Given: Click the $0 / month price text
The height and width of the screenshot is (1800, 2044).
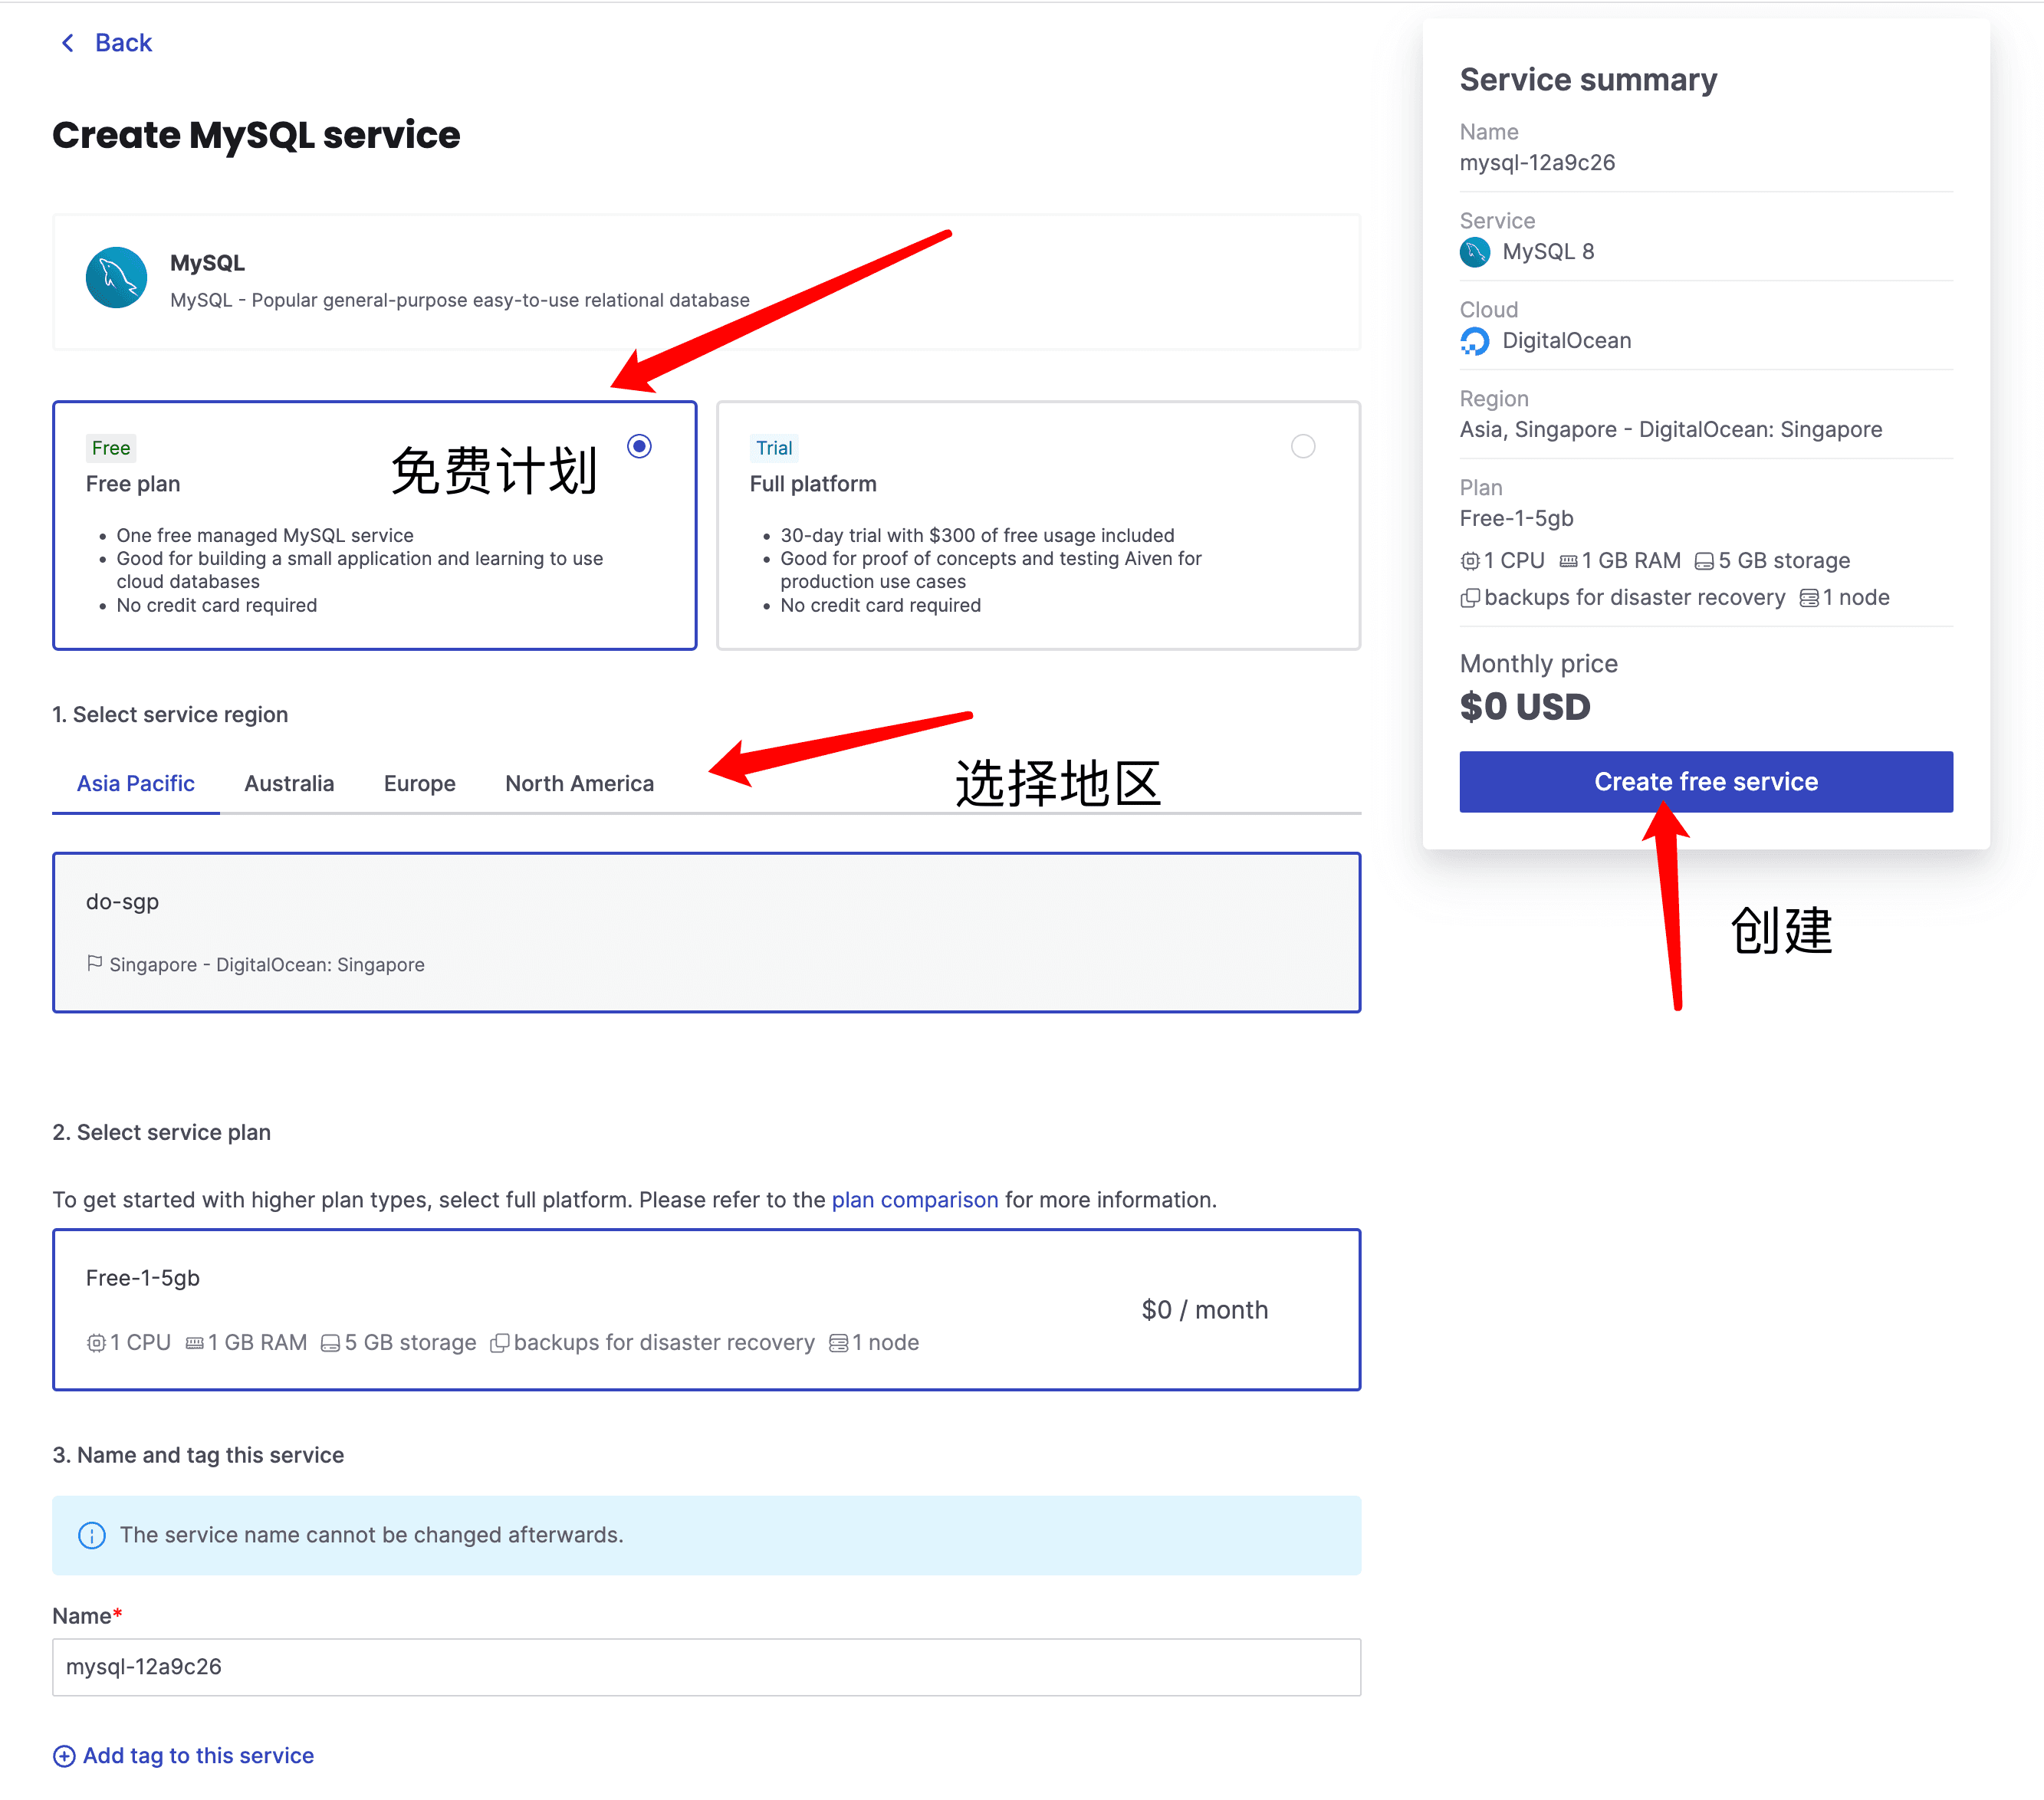Looking at the screenshot, I should tap(1205, 1309).
